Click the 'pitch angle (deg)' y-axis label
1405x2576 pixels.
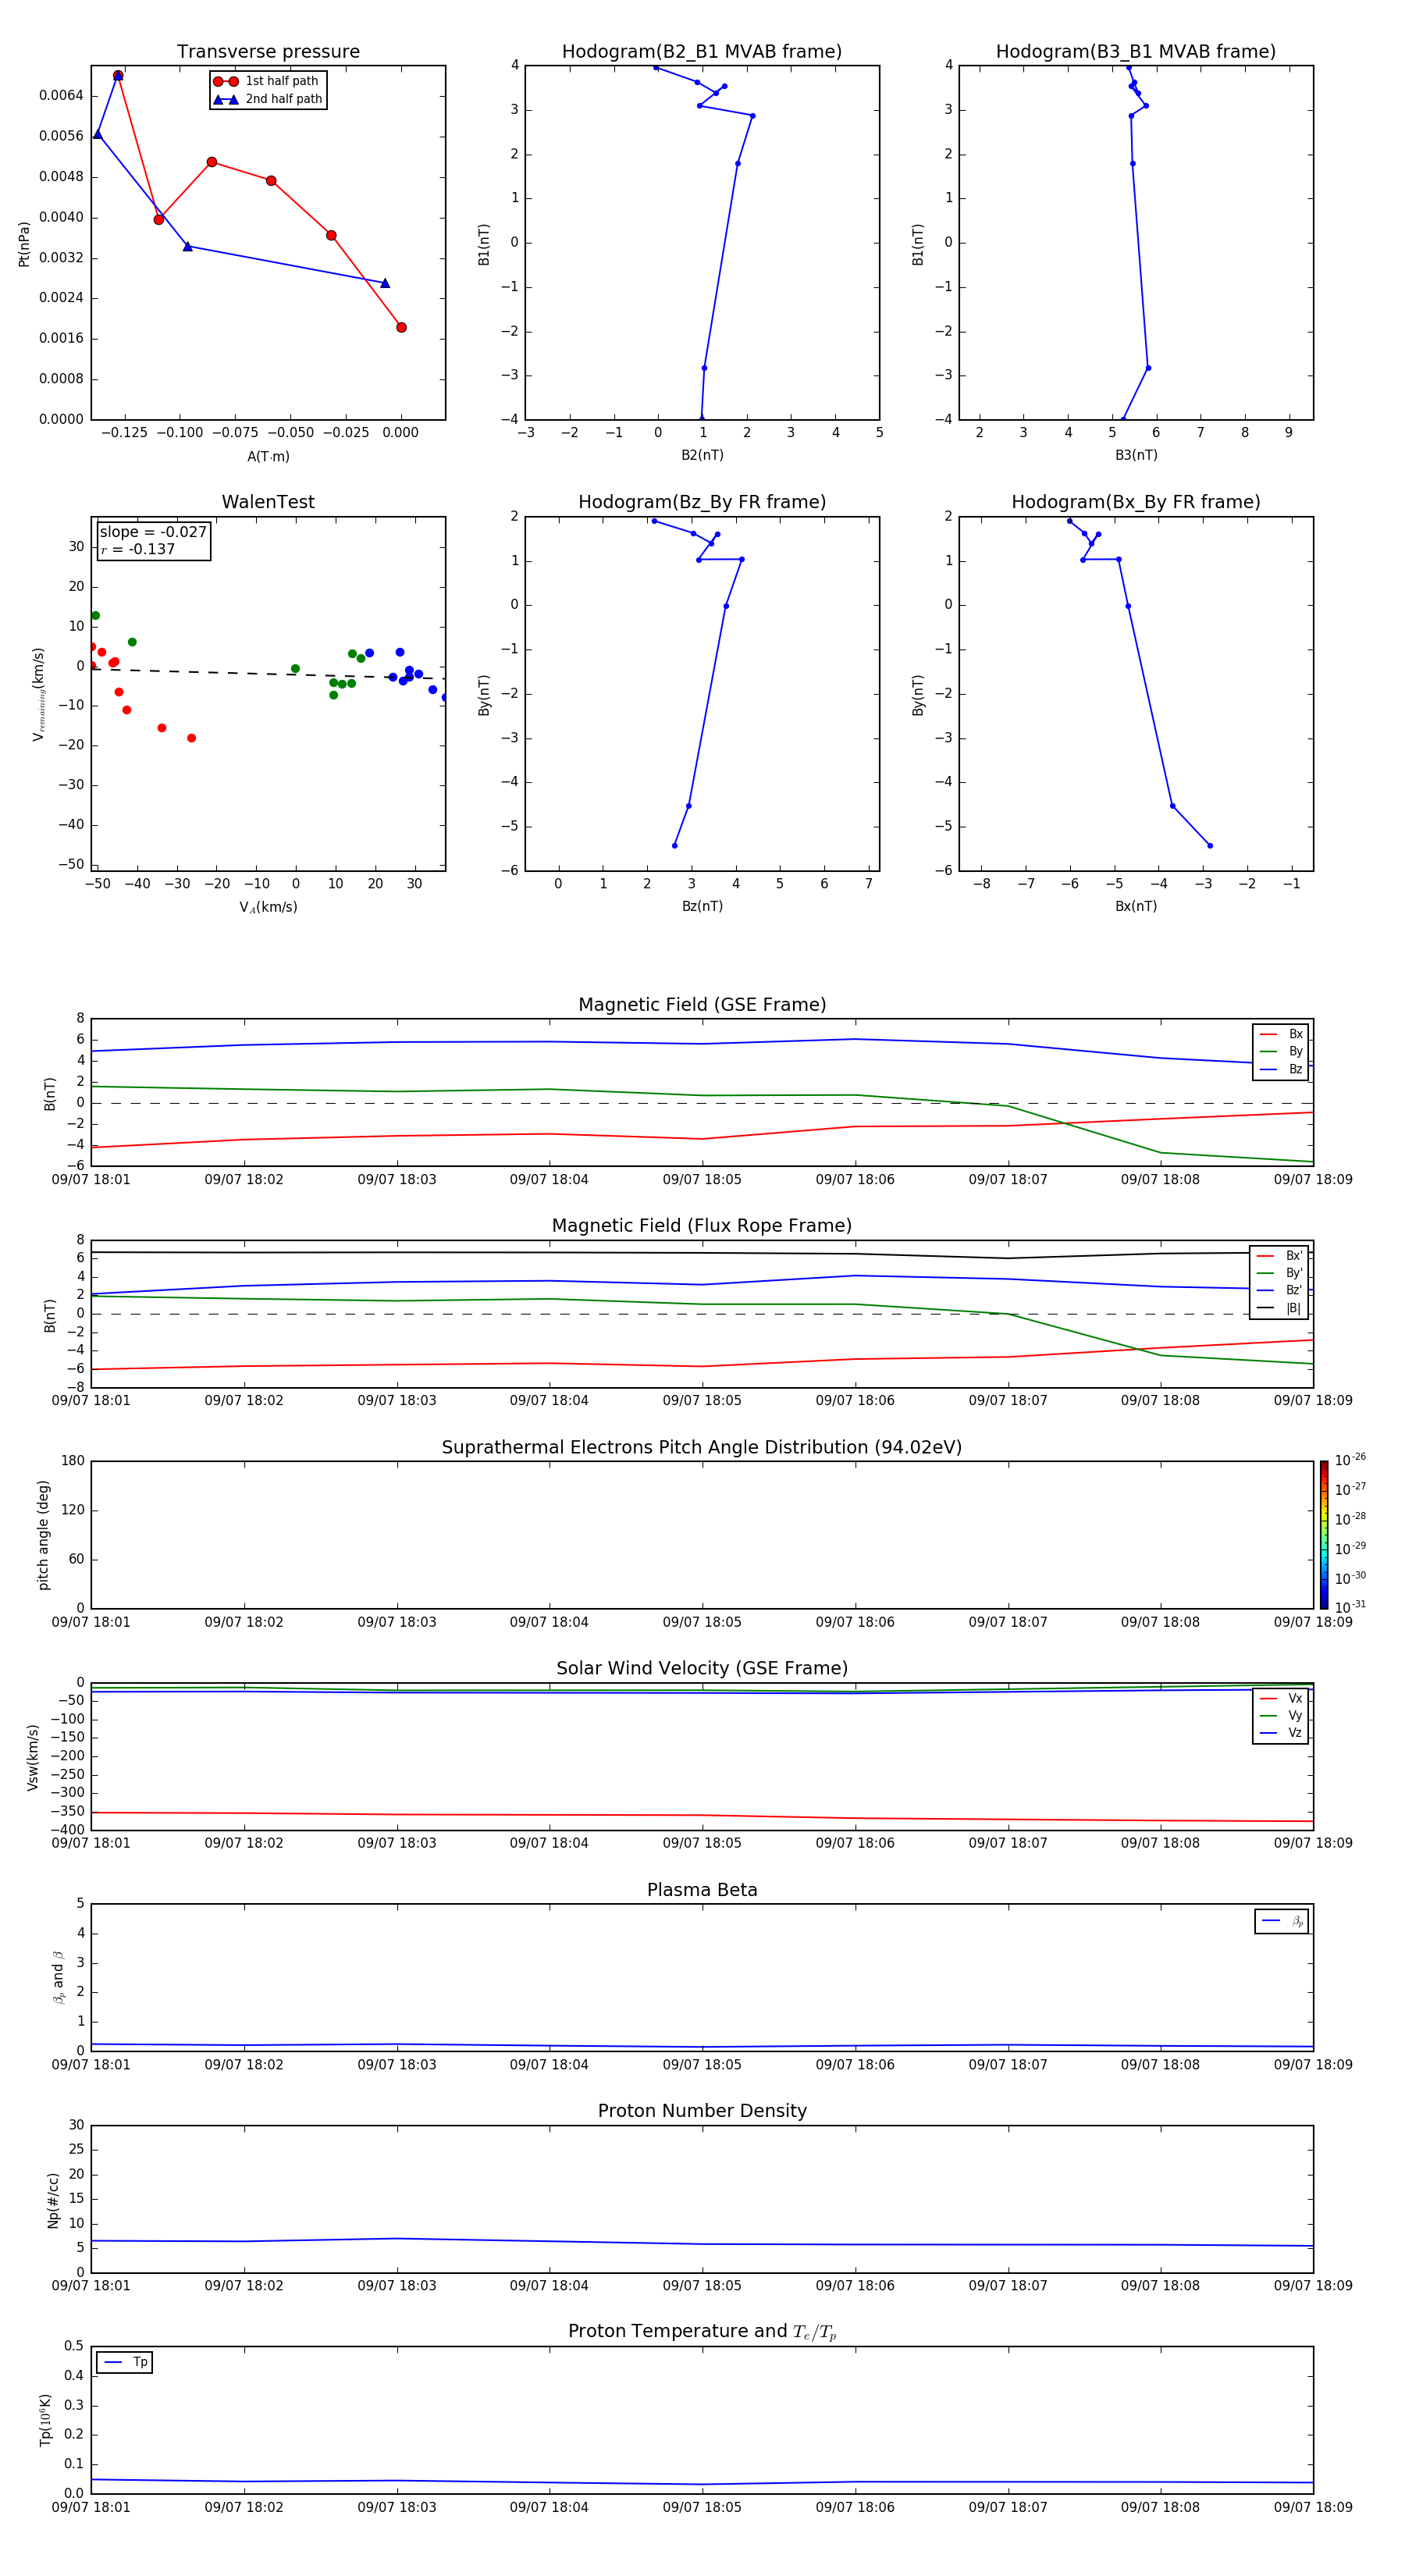pyautogui.click(x=43, y=1535)
